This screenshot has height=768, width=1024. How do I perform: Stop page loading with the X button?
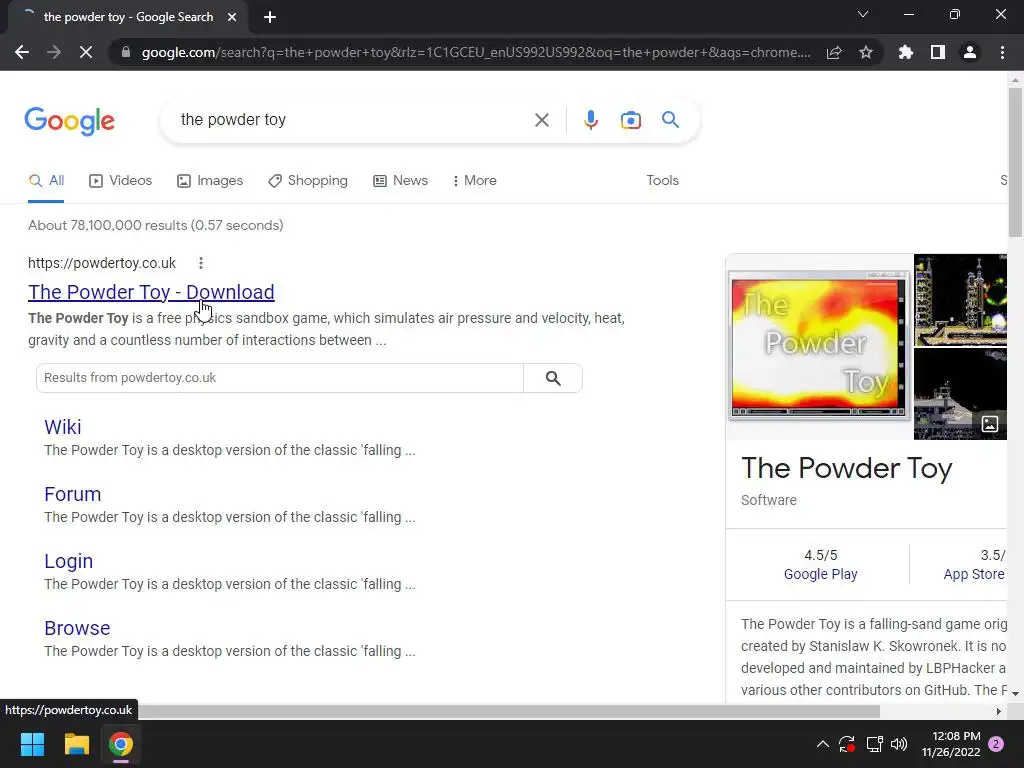[86, 52]
